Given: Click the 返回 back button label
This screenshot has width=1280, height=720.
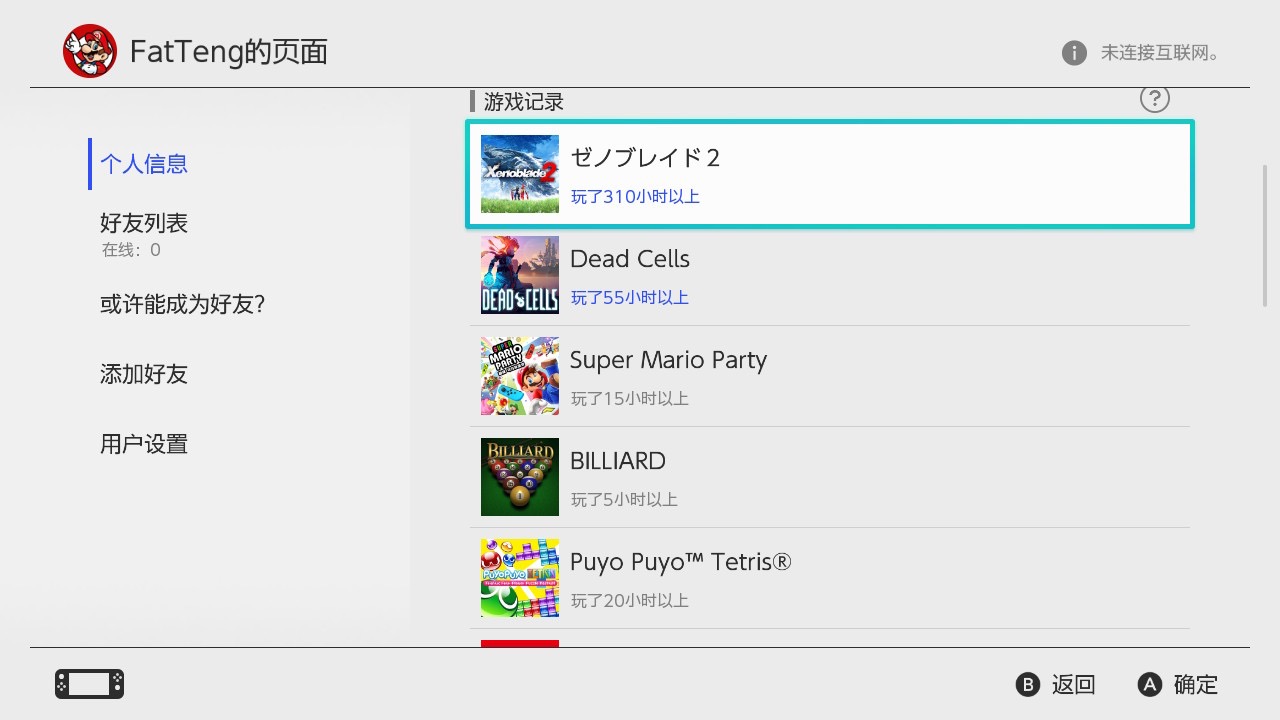Looking at the screenshot, I should click(1073, 685).
